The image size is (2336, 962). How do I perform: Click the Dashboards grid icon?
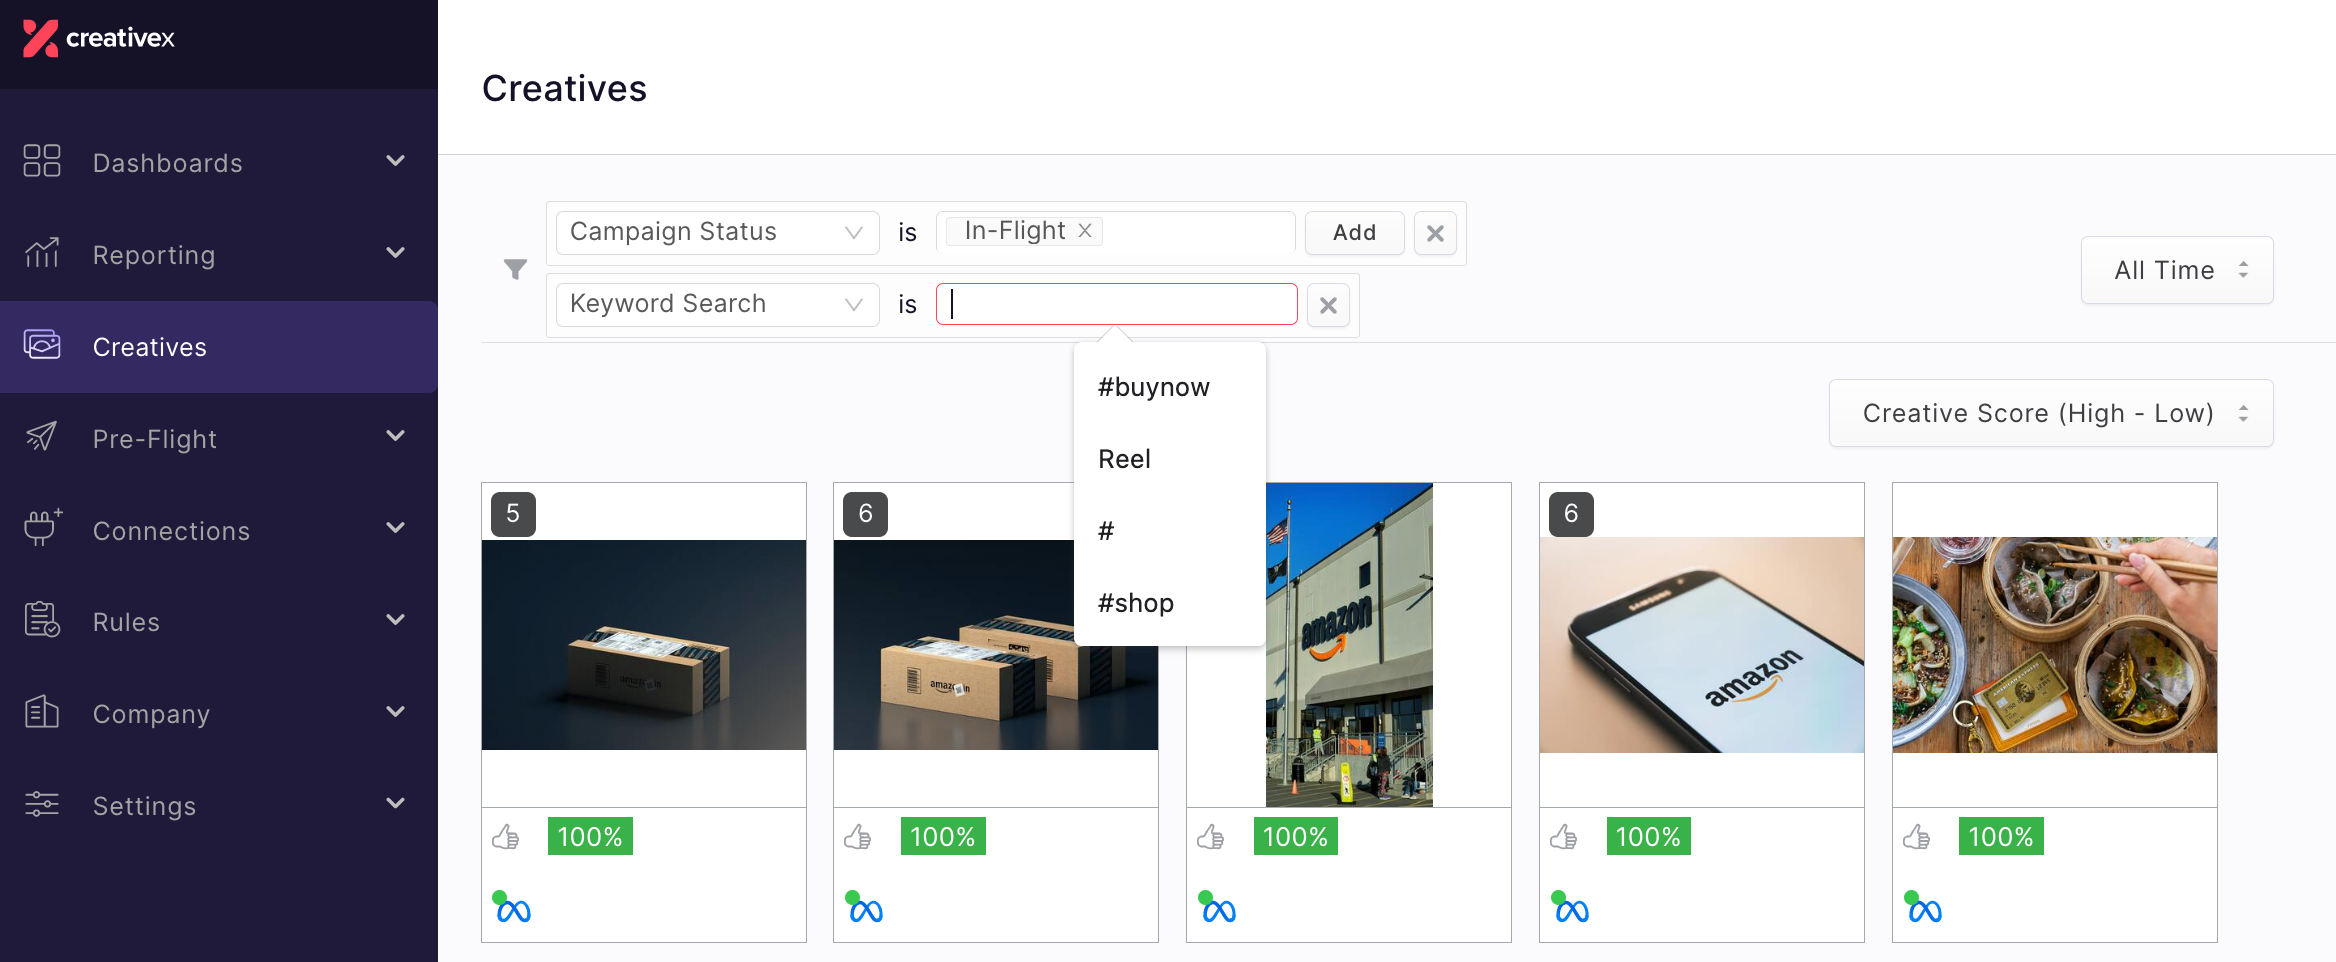pos(42,161)
